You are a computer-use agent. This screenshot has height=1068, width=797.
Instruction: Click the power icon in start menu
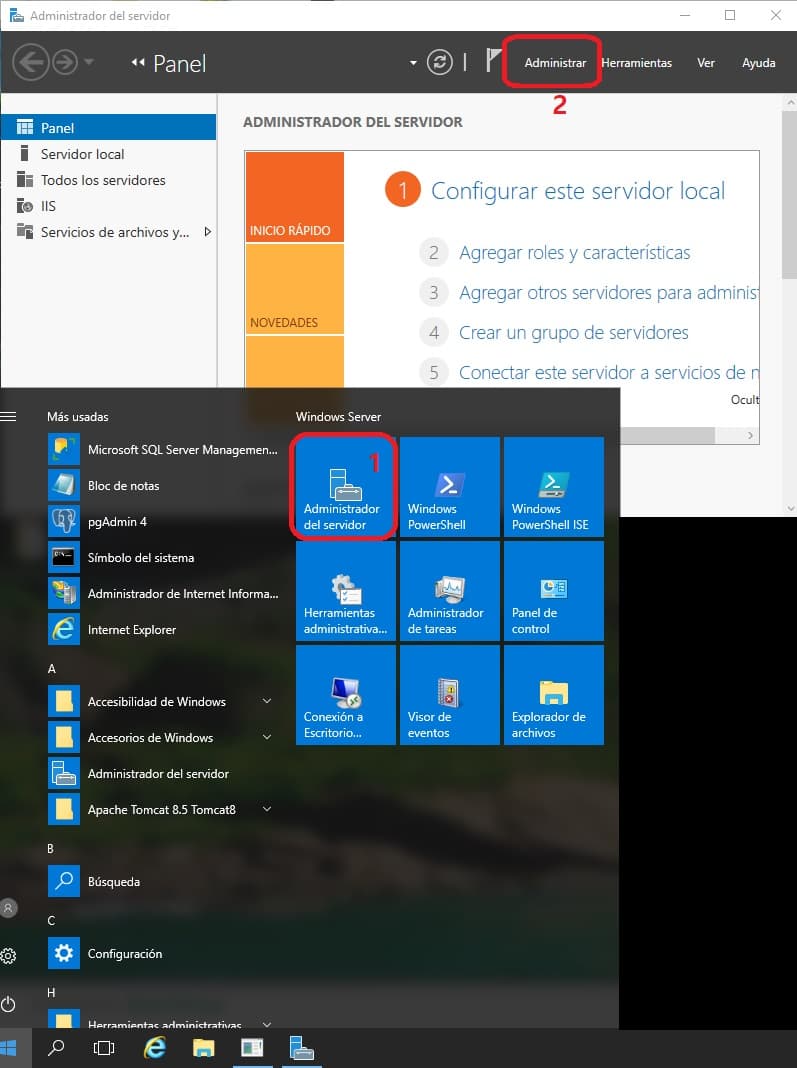[8, 1004]
